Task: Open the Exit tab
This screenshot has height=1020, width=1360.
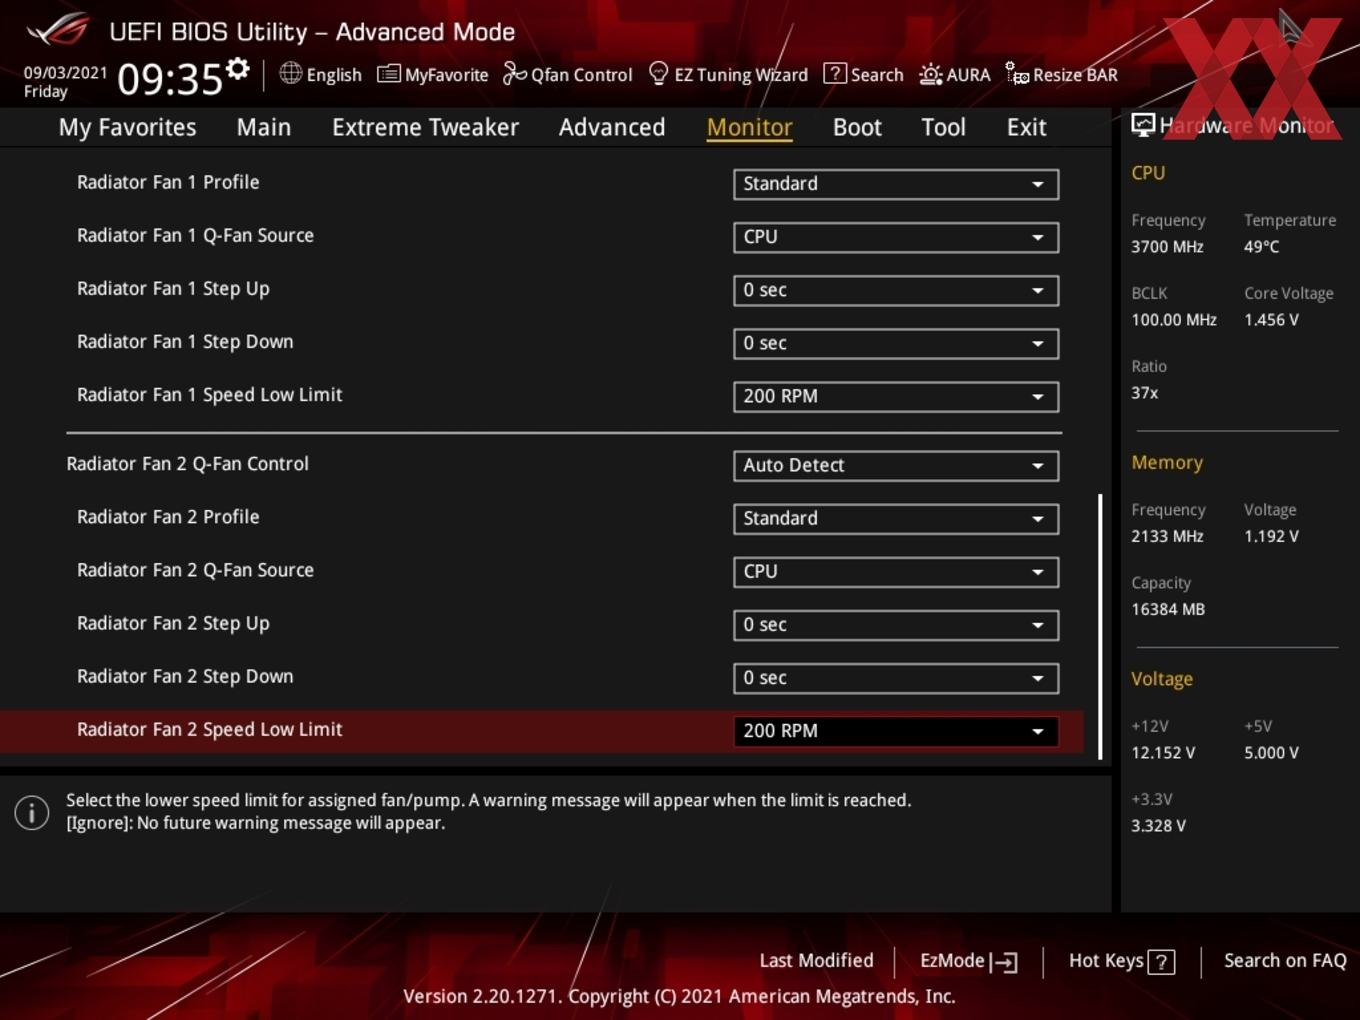Action: pos(1026,127)
